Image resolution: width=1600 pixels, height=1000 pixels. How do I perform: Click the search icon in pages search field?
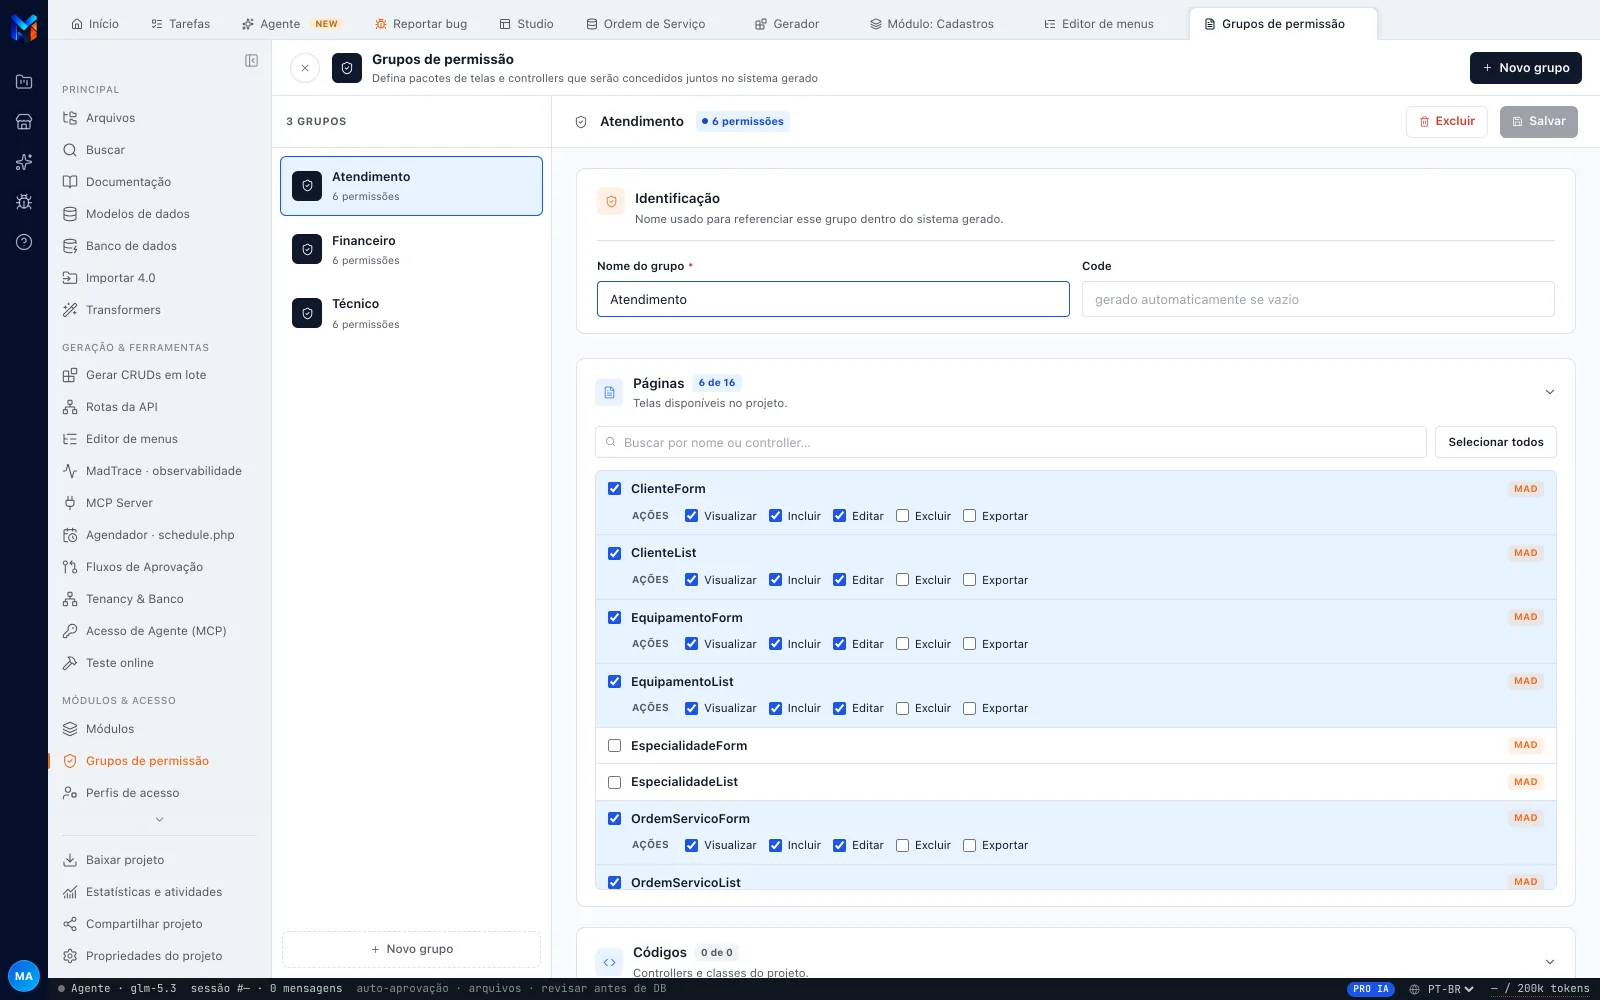610,442
